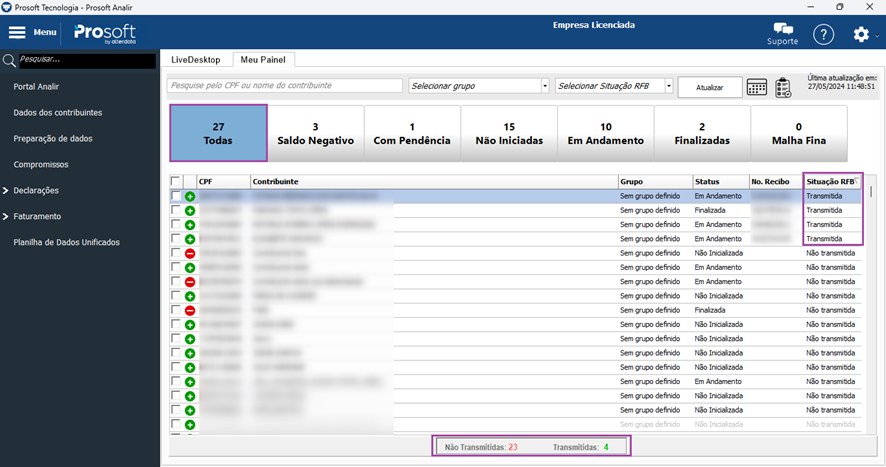Open dropdown arrow beside settings gear
The height and width of the screenshot is (467, 886).
[877, 35]
